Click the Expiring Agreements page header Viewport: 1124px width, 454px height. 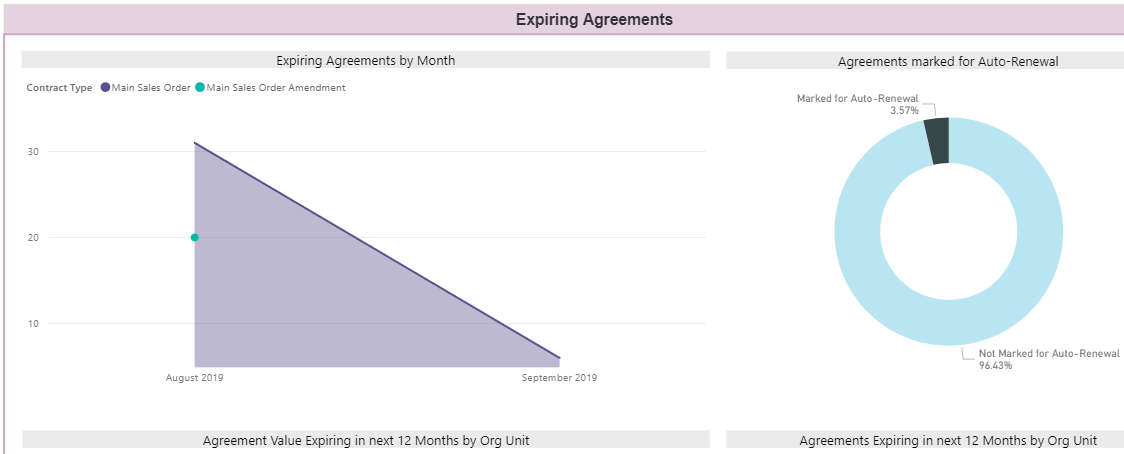tap(594, 20)
